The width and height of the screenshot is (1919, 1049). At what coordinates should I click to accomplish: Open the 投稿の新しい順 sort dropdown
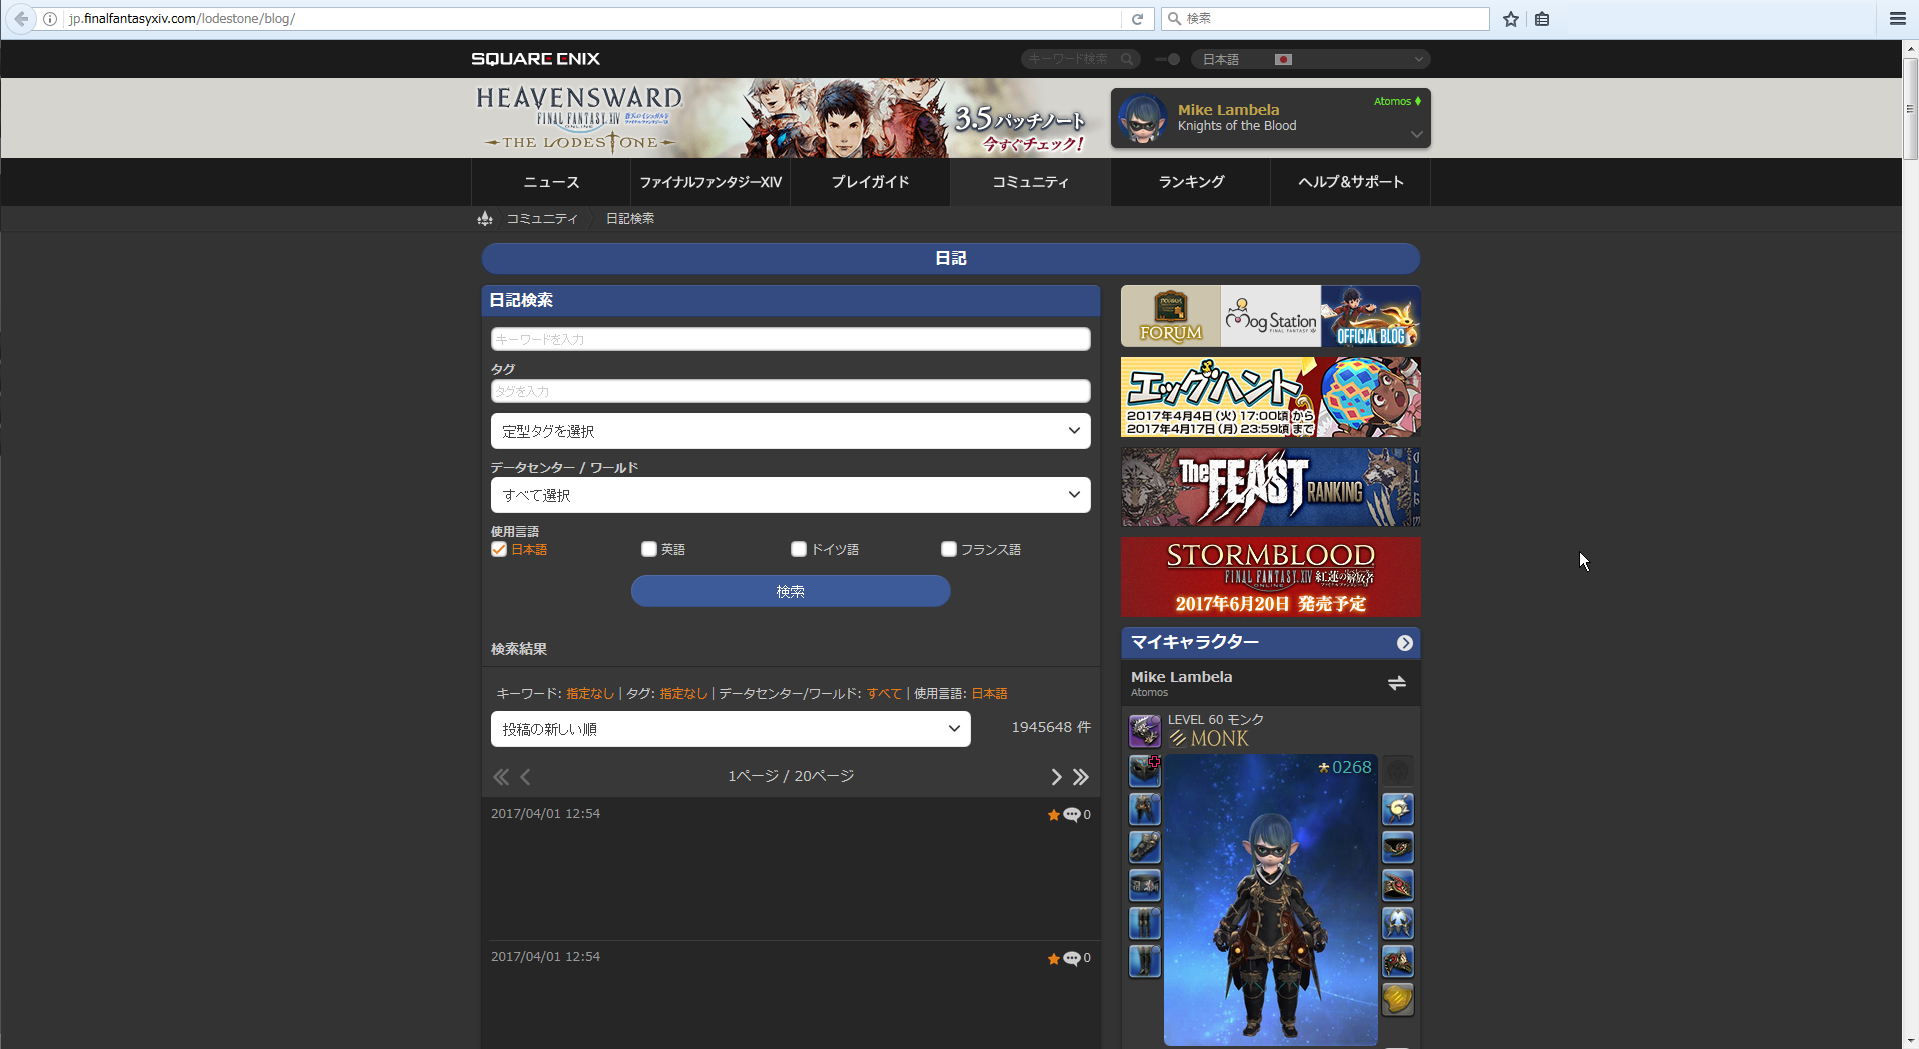(x=730, y=729)
